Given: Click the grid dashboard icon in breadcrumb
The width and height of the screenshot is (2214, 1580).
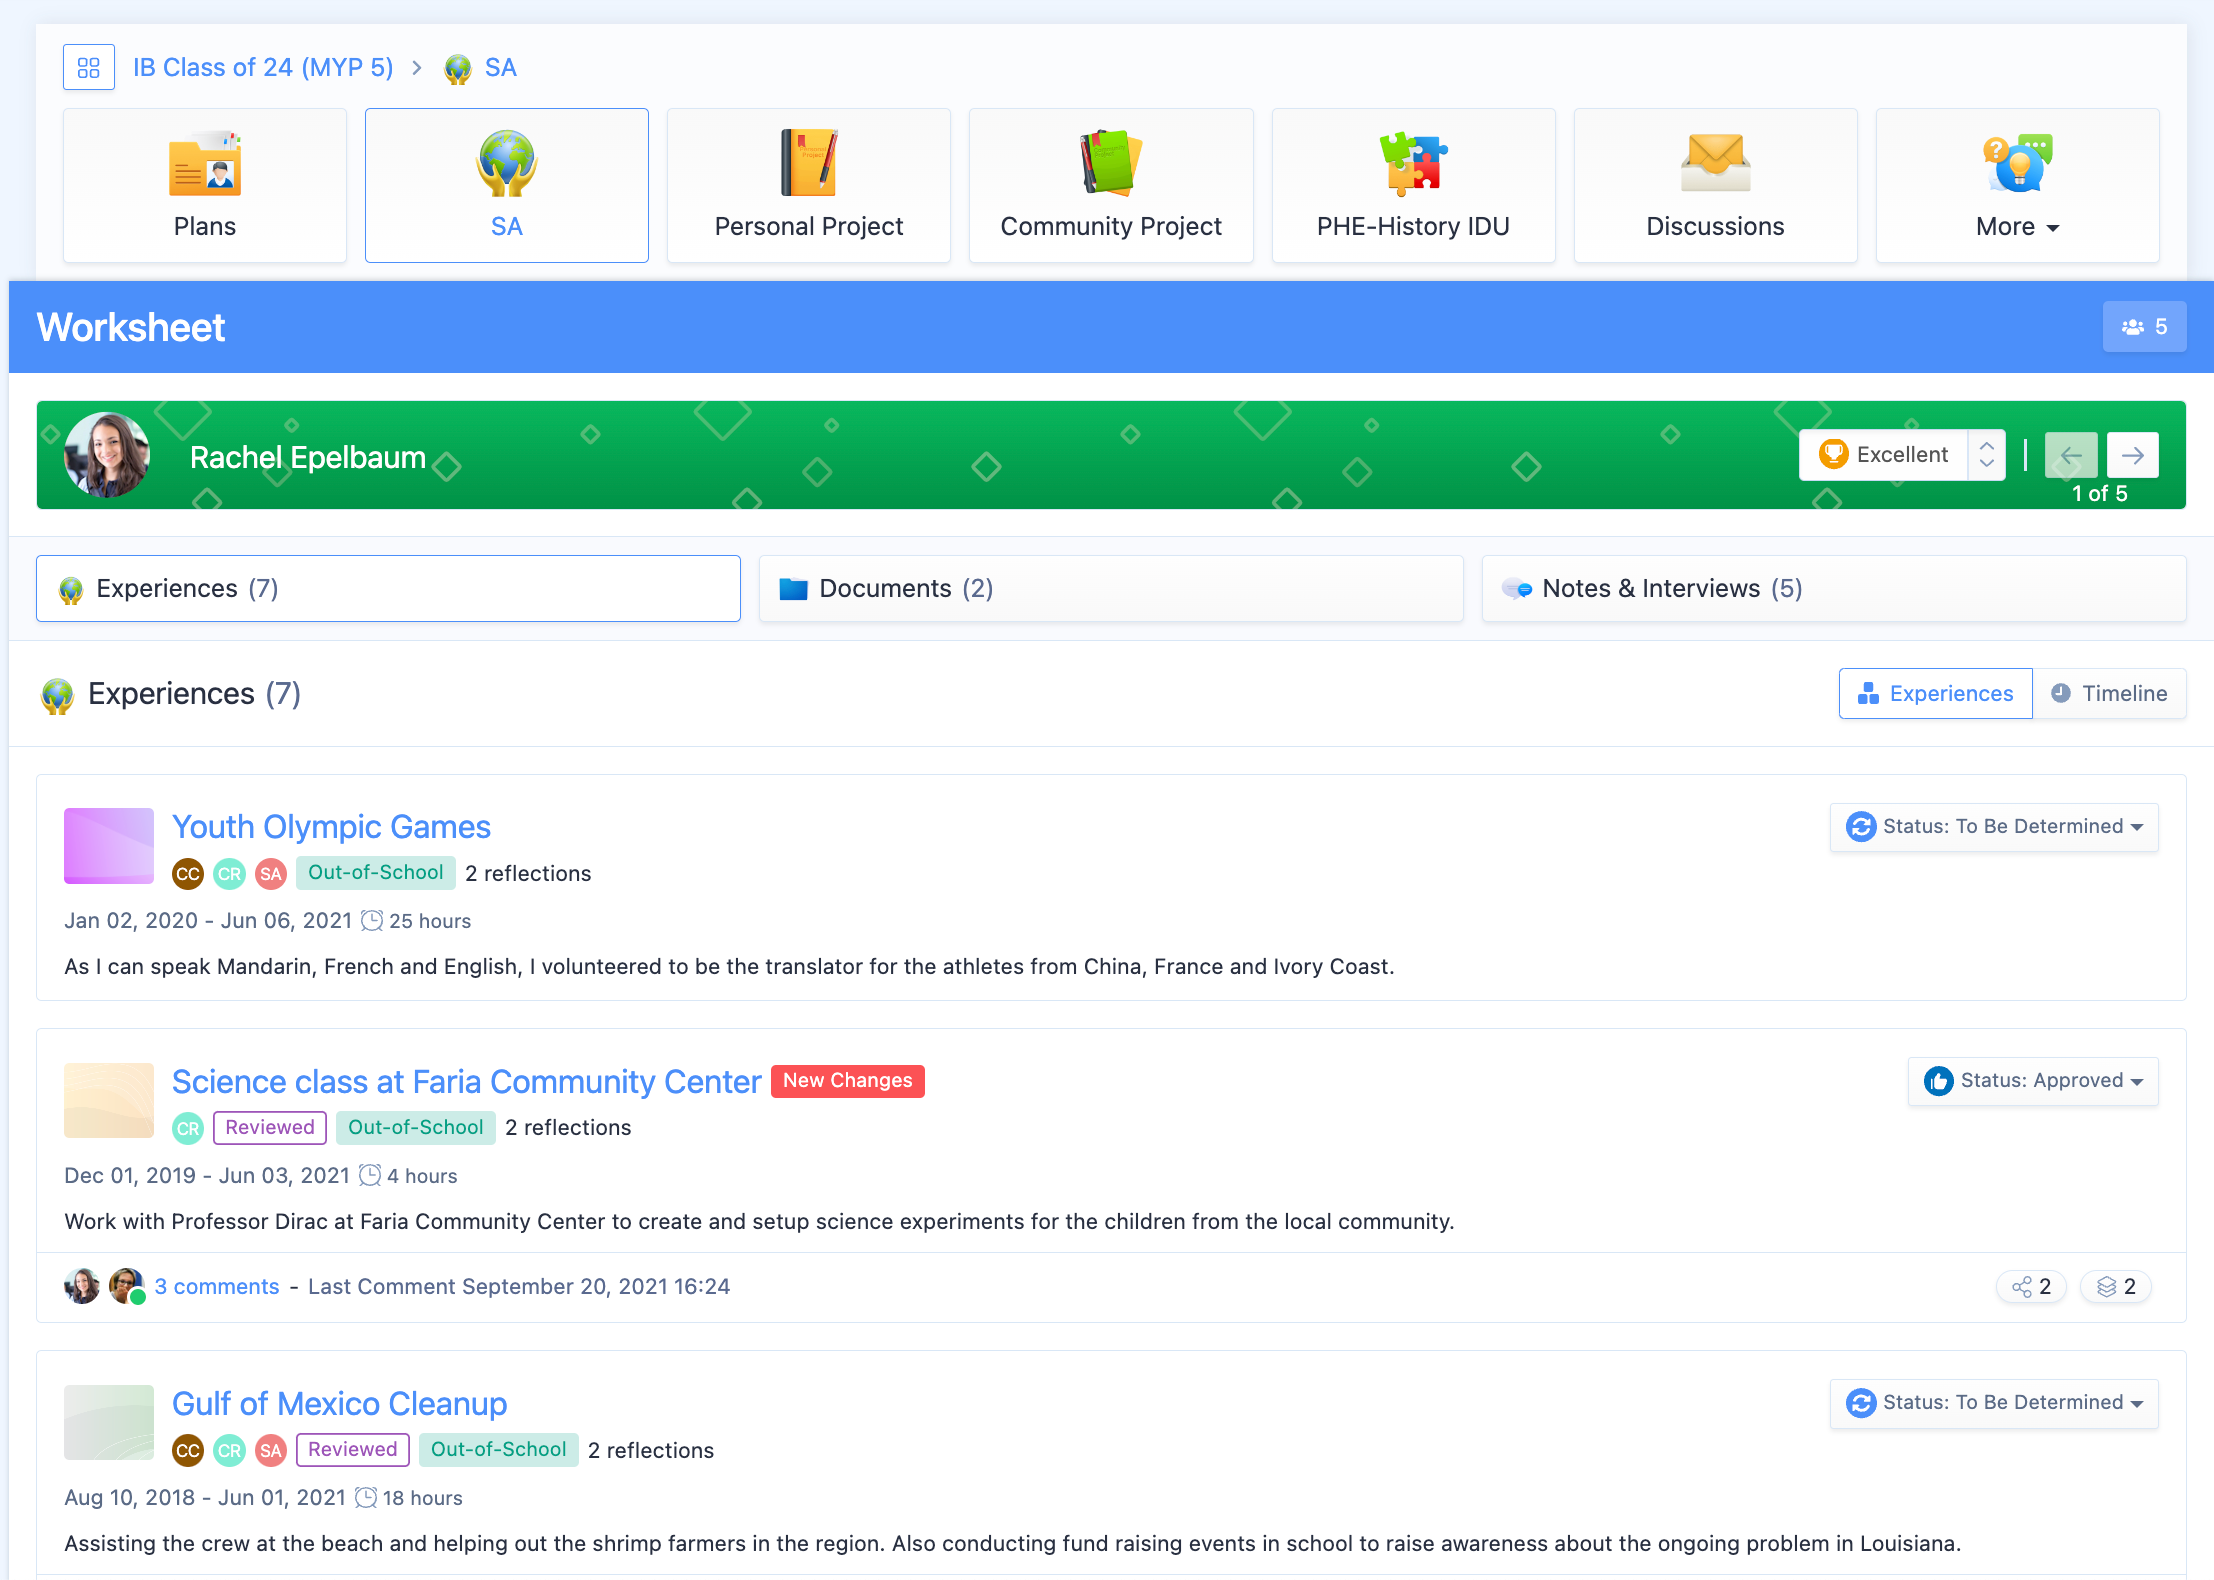Looking at the screenshot, I should pos(88,68).
